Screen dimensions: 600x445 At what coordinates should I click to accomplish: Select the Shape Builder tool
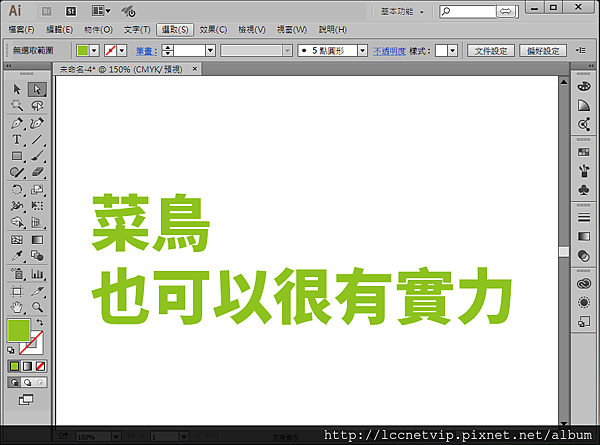coord(17,222)
